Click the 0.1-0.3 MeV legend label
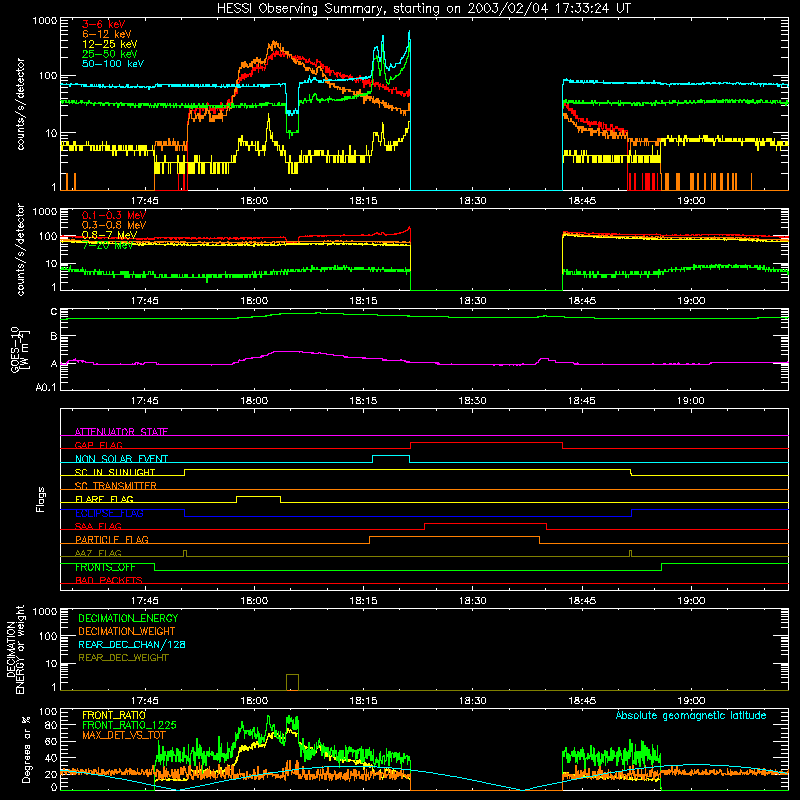Image resolution: width=800 pixels, height=800 pixels. point(114,215)
